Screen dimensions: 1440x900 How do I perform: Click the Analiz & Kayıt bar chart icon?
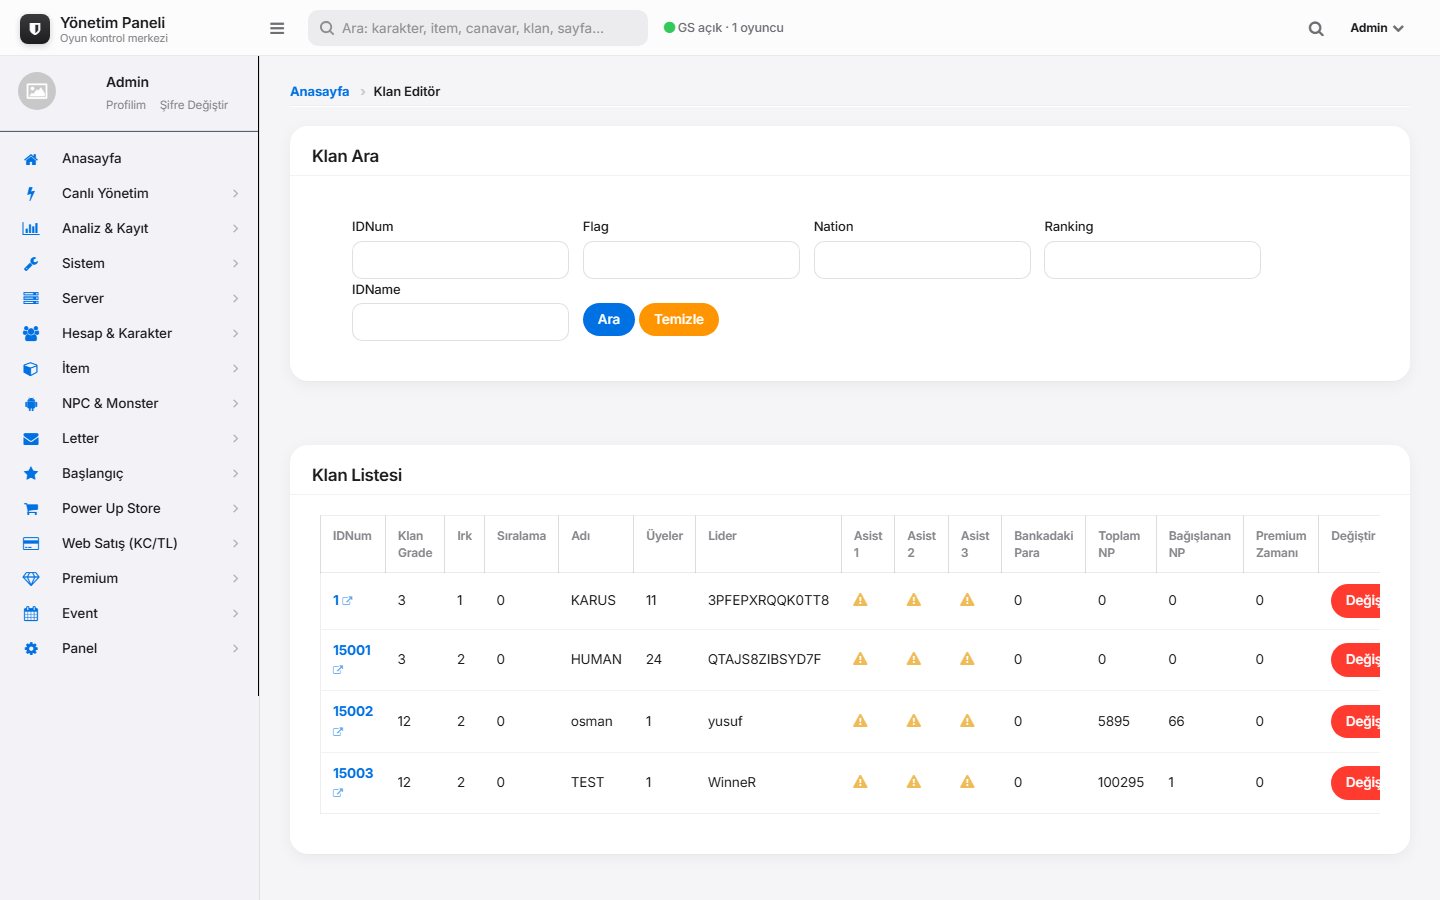click(31, 229)
